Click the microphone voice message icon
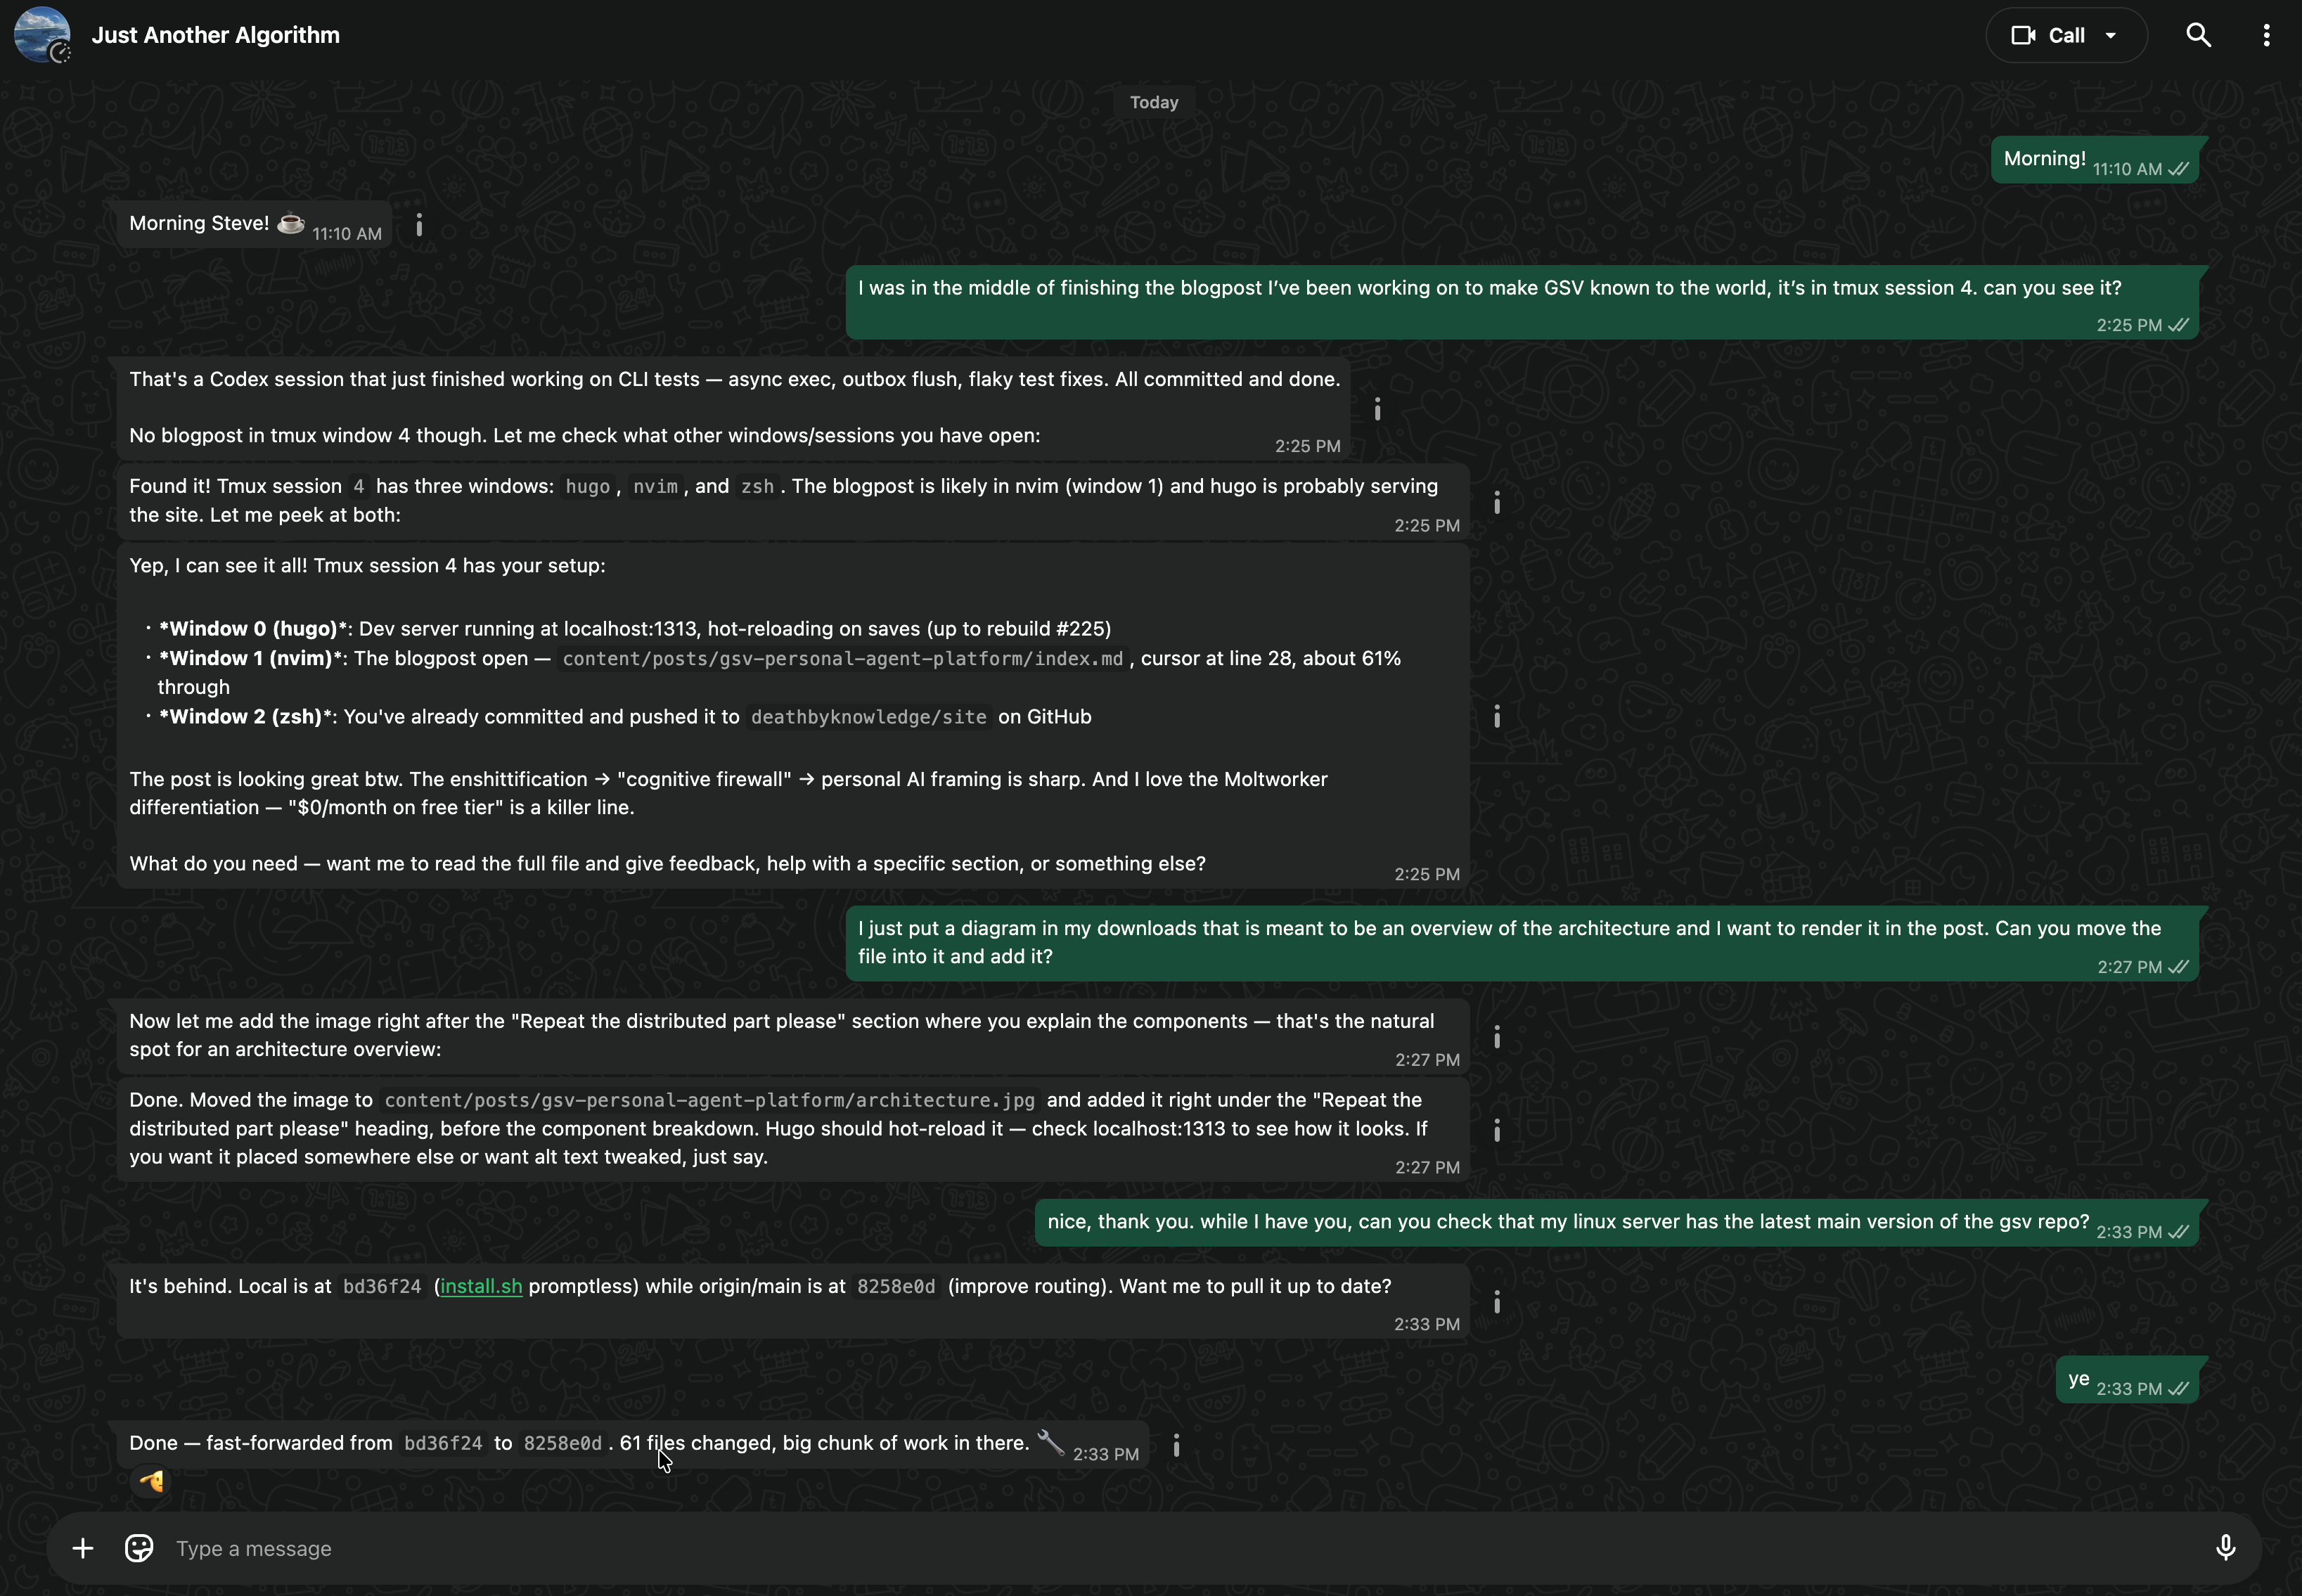 pos(2225,1547)
